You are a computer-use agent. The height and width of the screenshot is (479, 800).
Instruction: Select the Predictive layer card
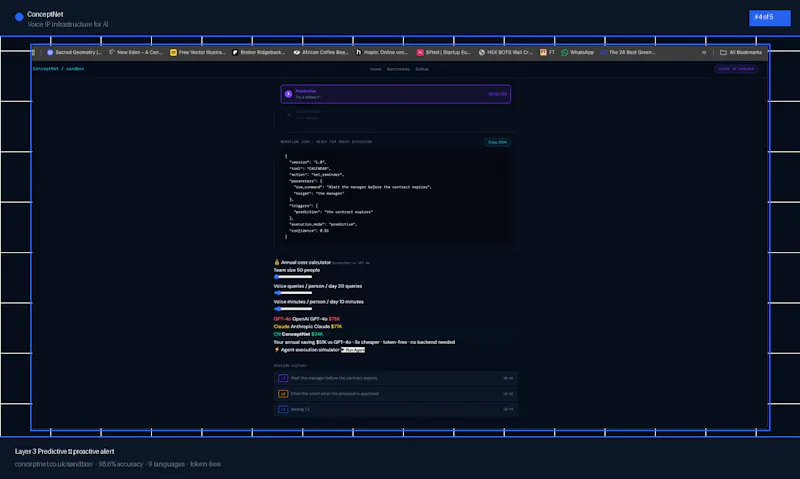point(395,94)
